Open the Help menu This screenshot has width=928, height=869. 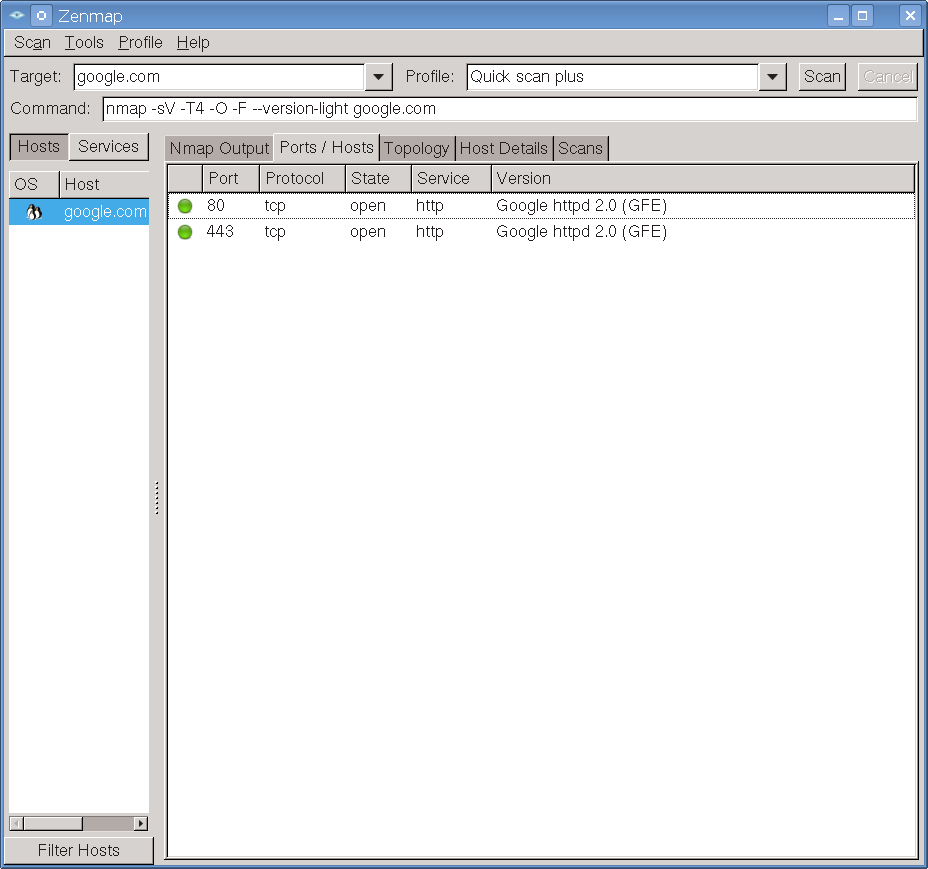click(193, 43)
